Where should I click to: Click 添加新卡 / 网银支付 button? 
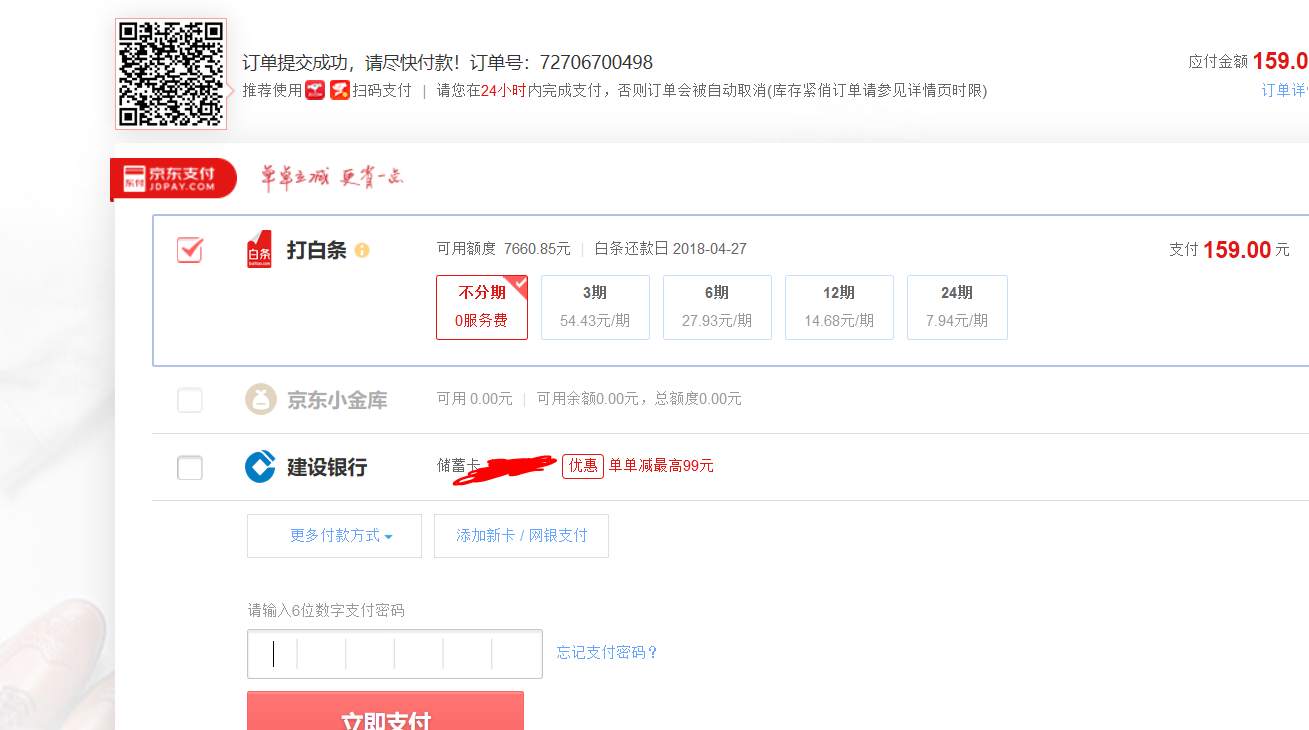pyautogui.click(x=521, y=536)
